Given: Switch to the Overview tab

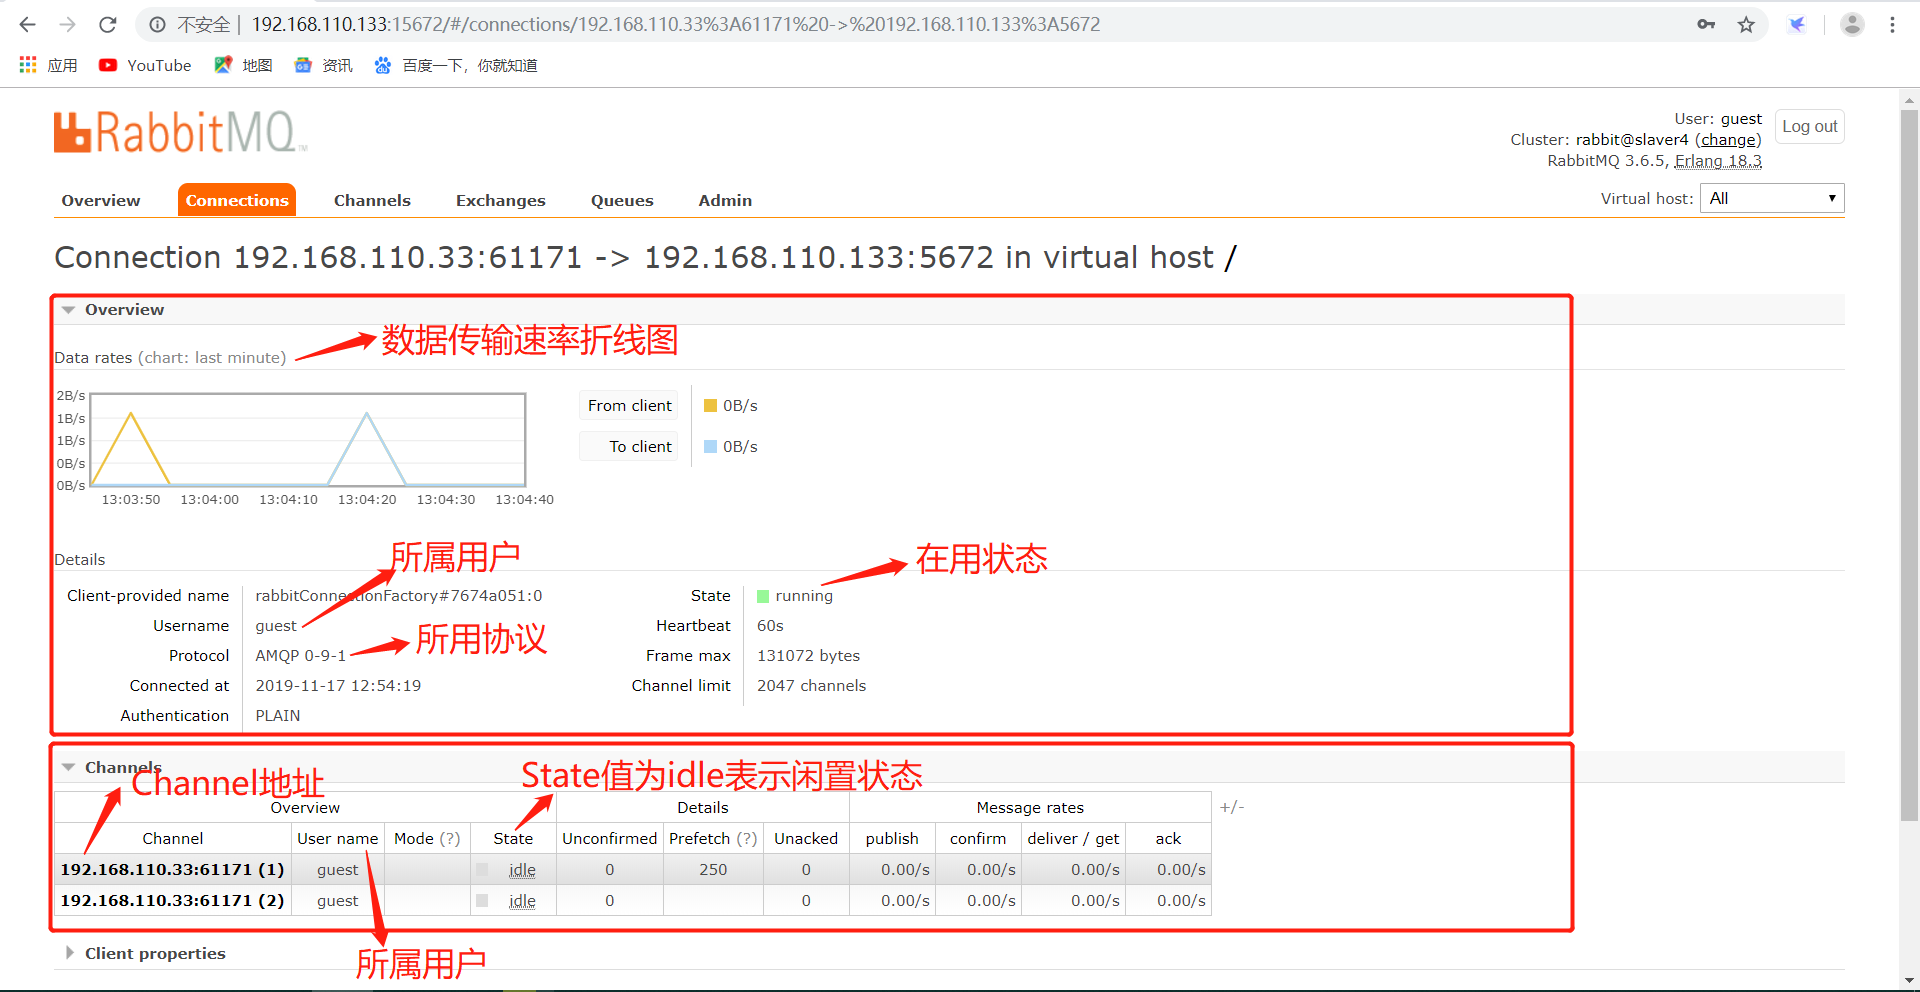Looking at the screenshot, I should pos(101,200).
